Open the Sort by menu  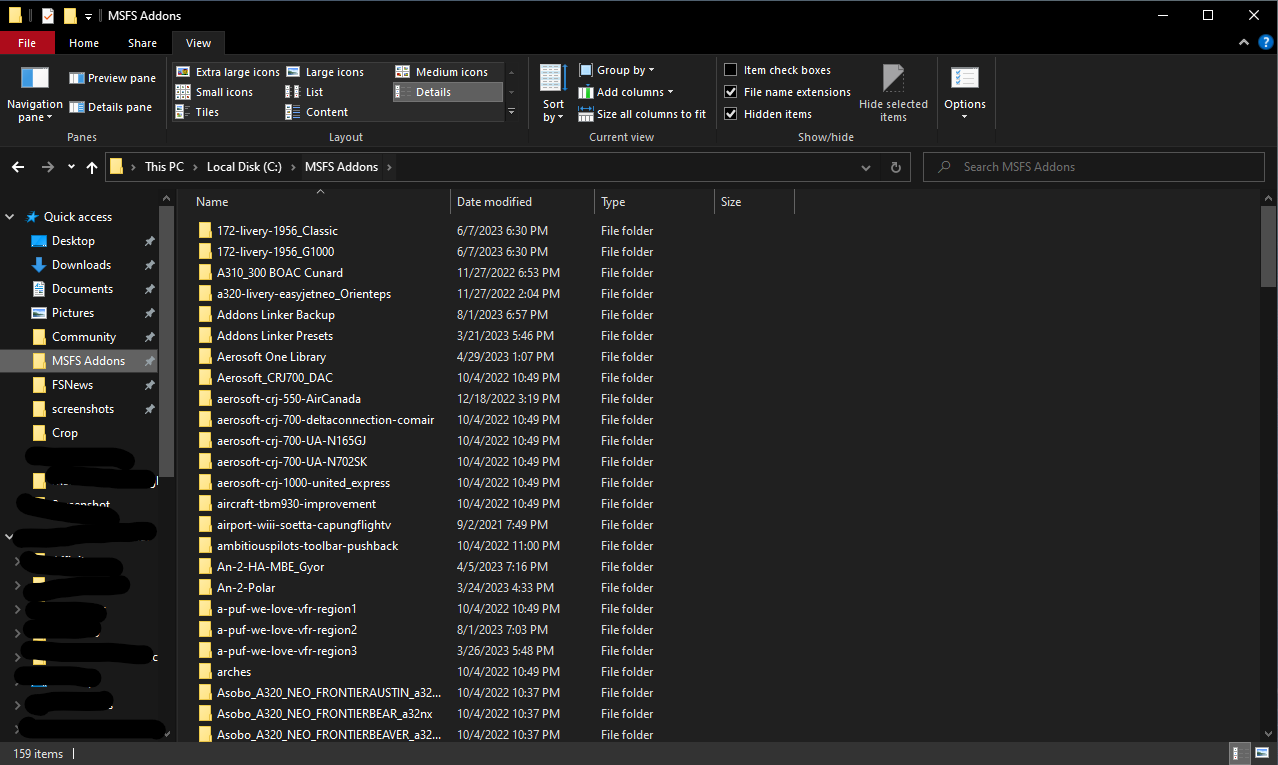click(x=553, y=95)
